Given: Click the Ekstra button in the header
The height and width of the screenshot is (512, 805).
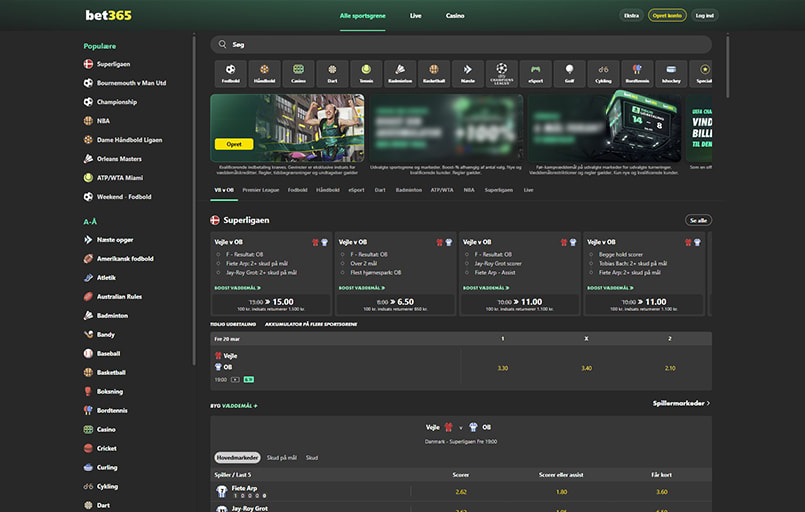Looking at the screenshot, I should coord(631,15).
